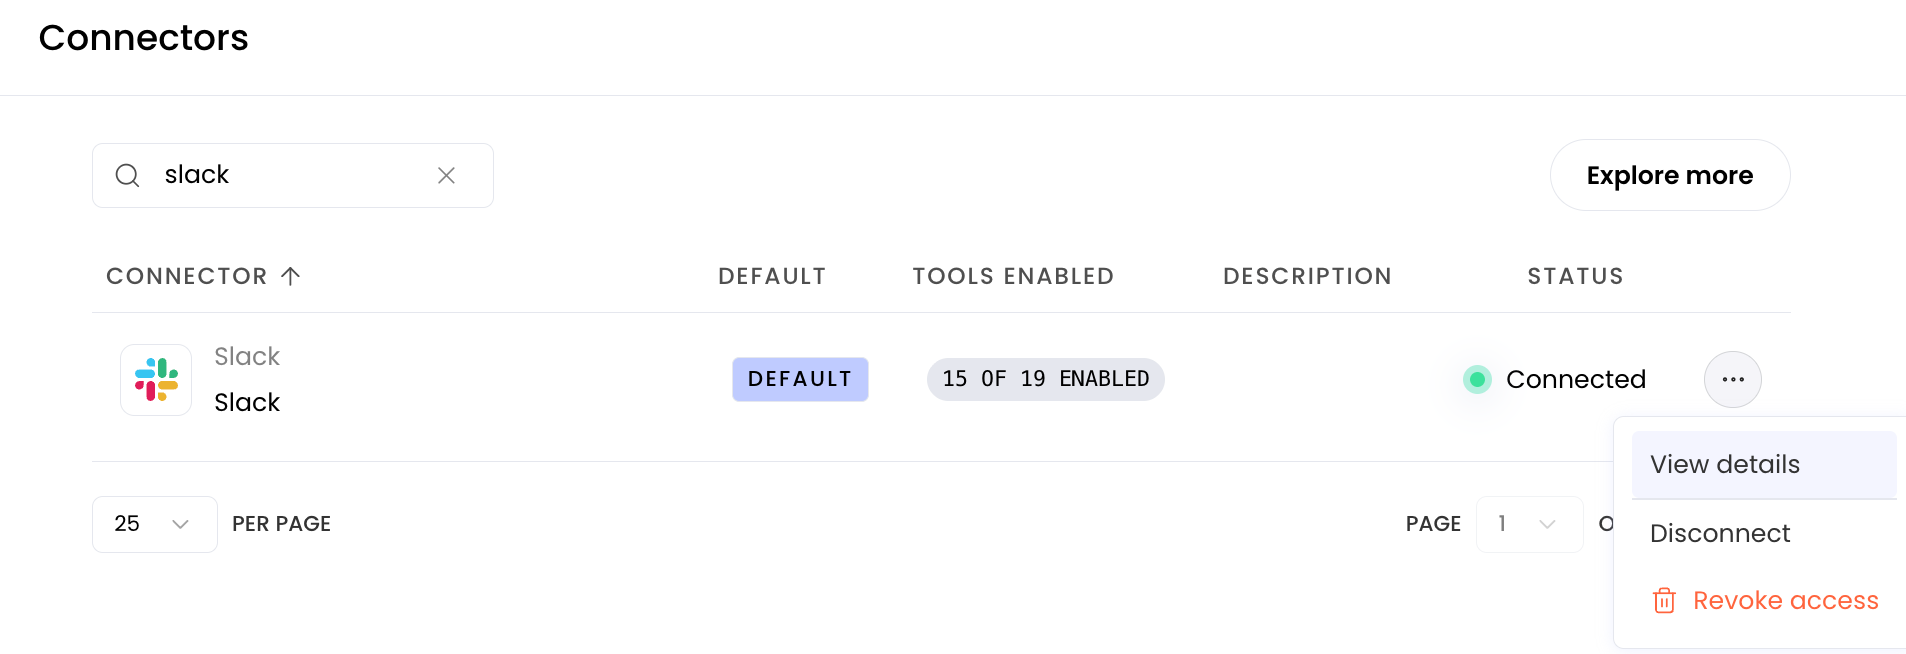Click the DEFAULT badge on Slack row

click(800, 379)
